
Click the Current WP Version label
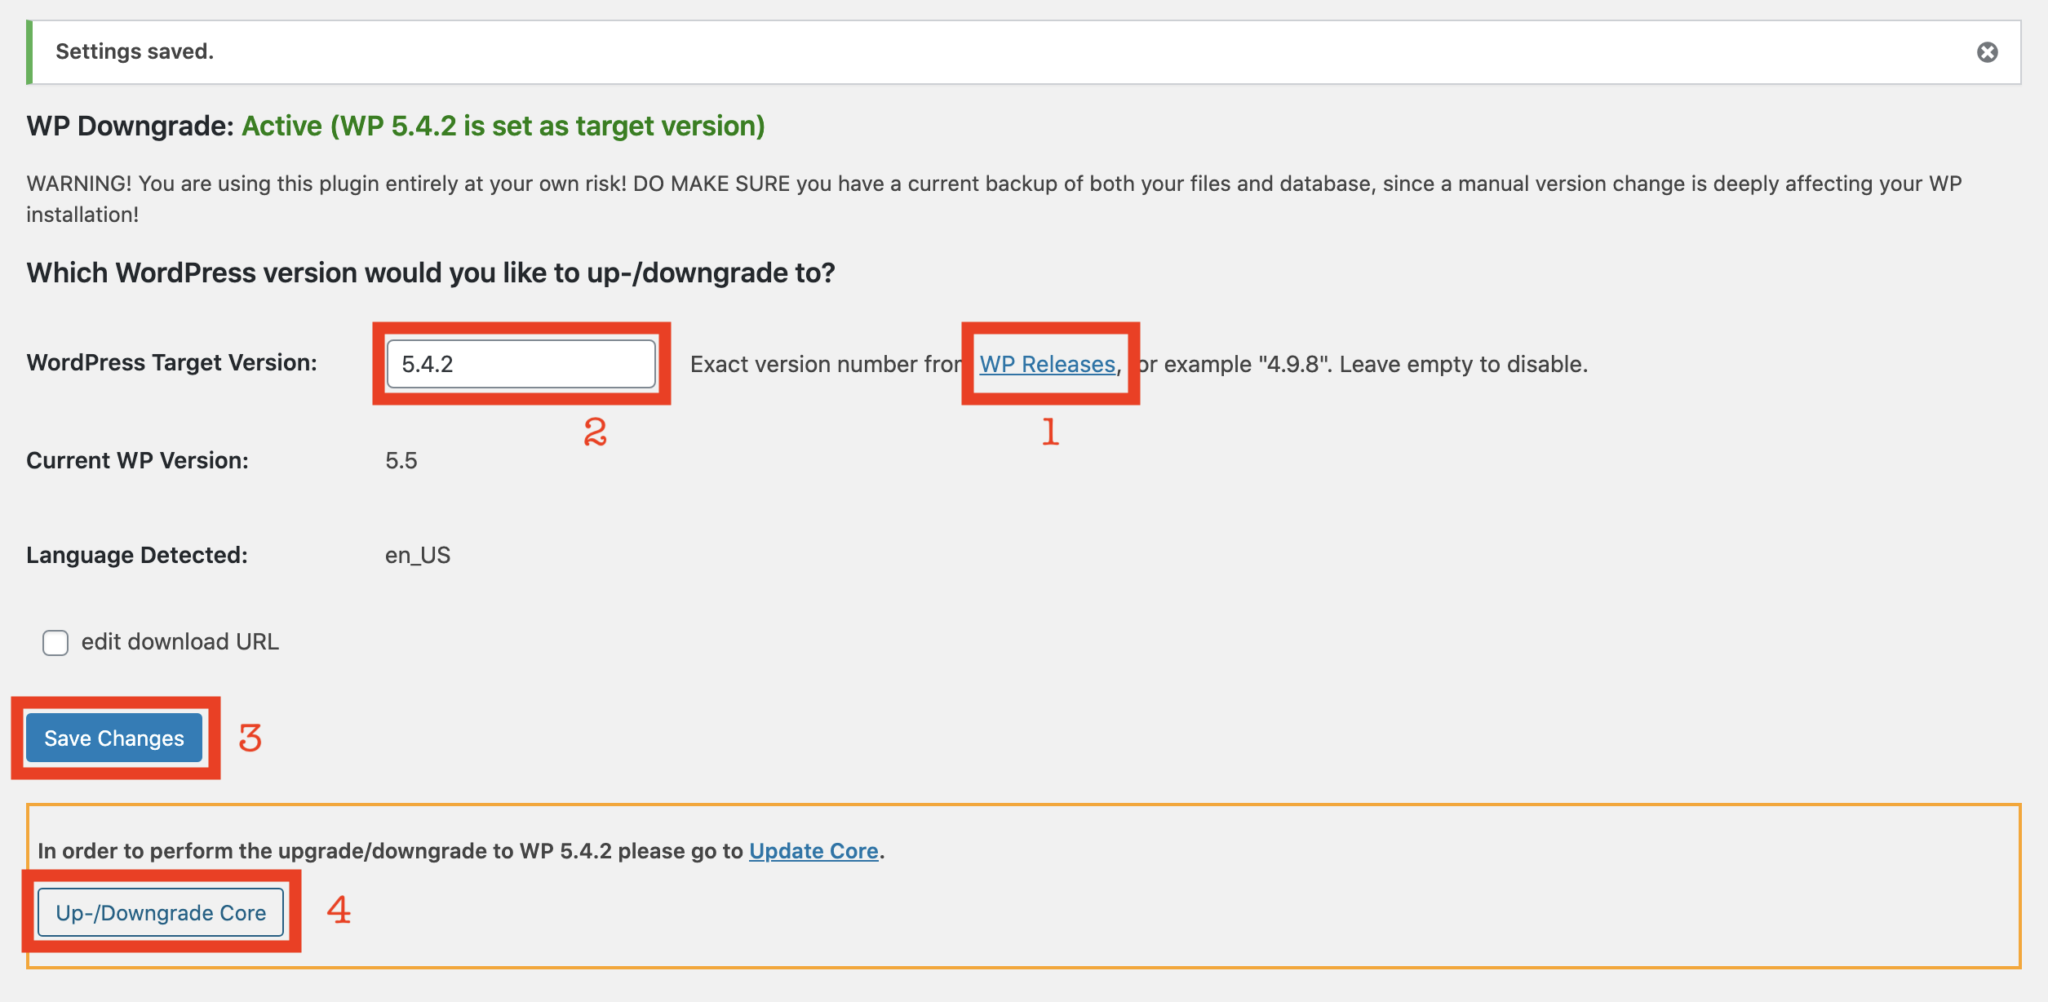click(138, 461)
